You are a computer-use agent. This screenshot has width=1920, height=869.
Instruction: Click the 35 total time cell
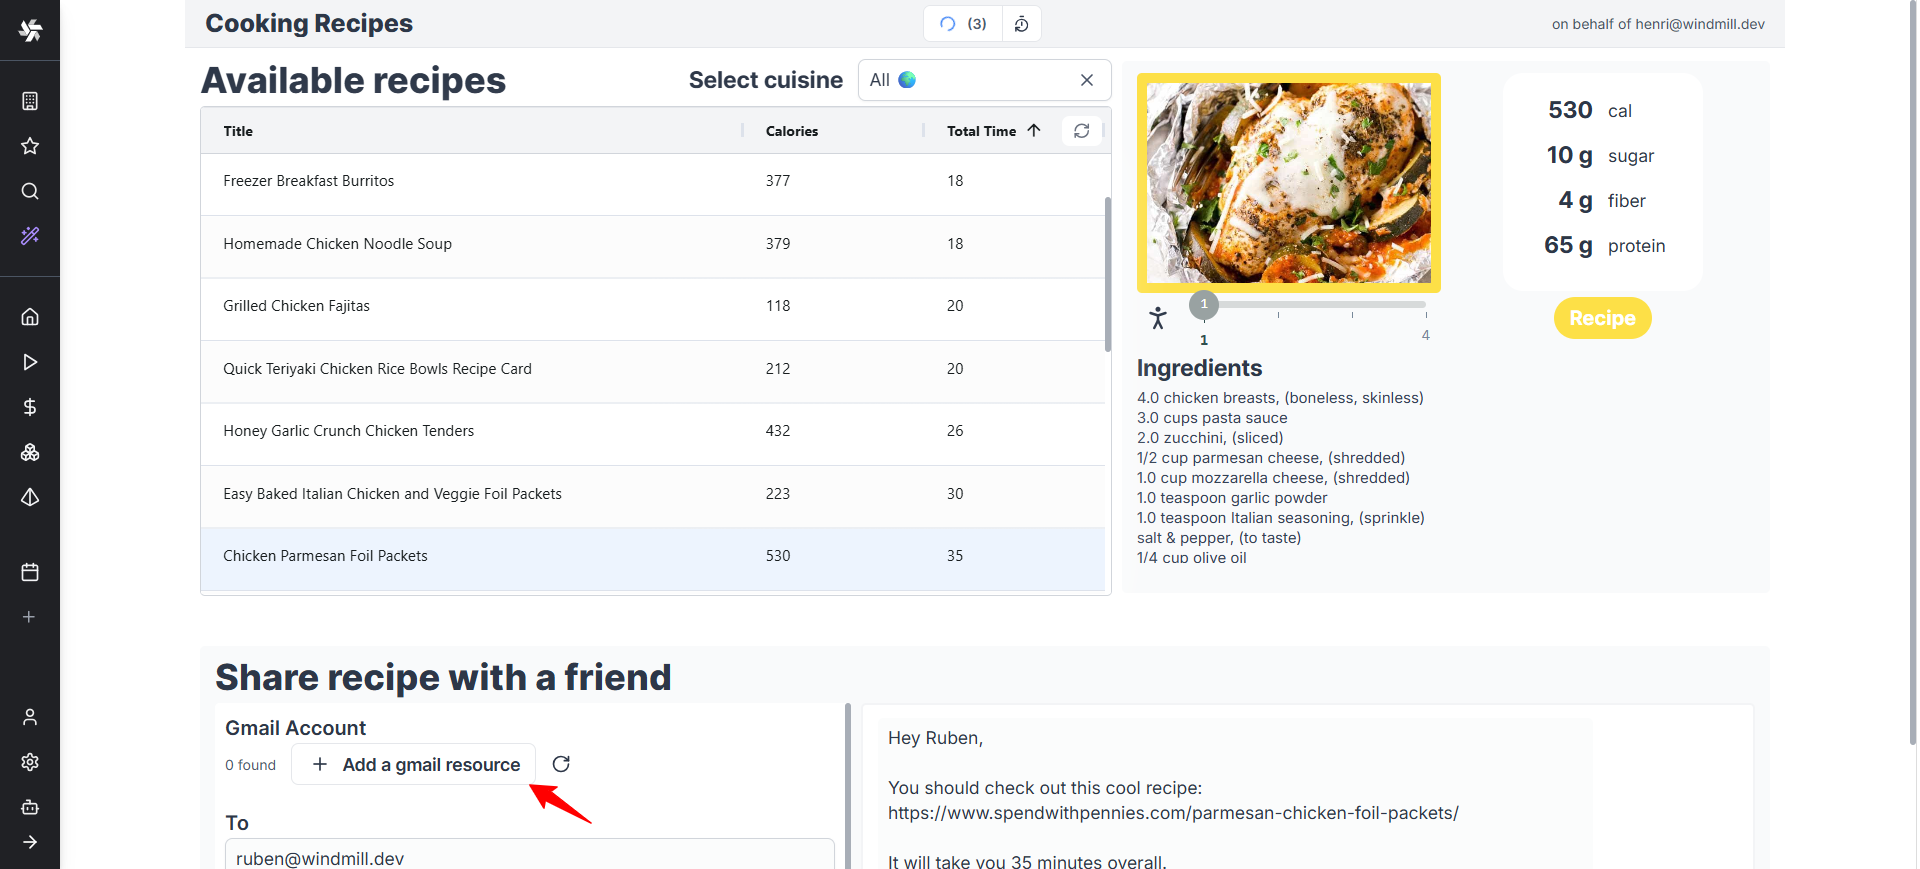pos(955,556)
